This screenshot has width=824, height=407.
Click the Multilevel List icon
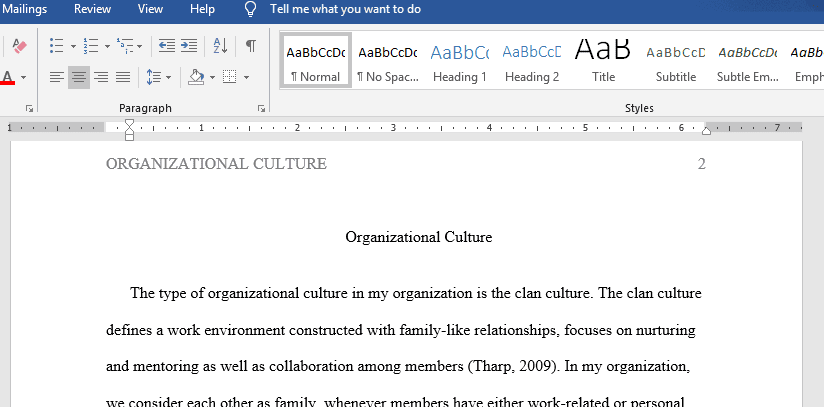click(125, 46)
